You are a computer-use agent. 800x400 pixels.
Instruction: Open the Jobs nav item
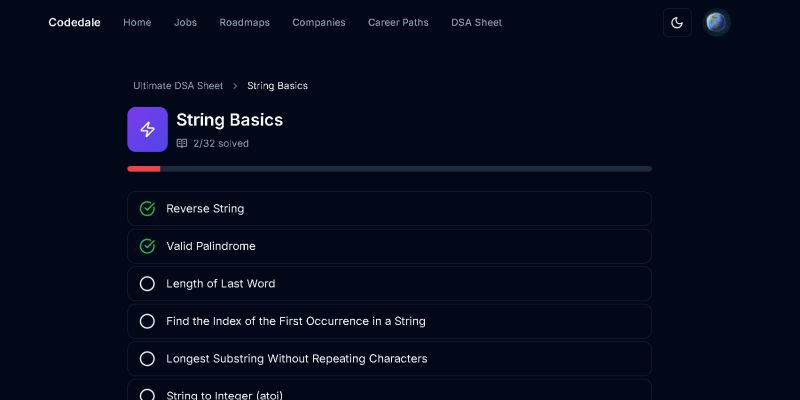click(185, 22)
